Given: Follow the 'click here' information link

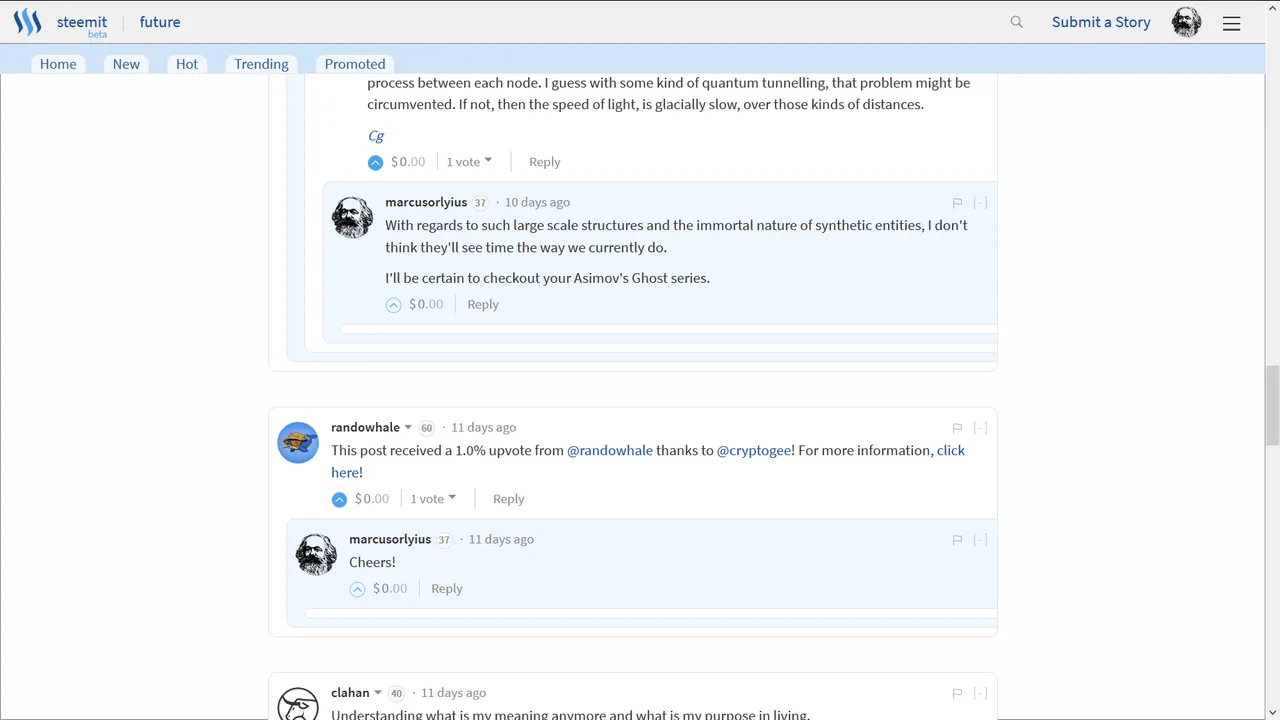Looking at the screenshot, I should tap(951, 450).
